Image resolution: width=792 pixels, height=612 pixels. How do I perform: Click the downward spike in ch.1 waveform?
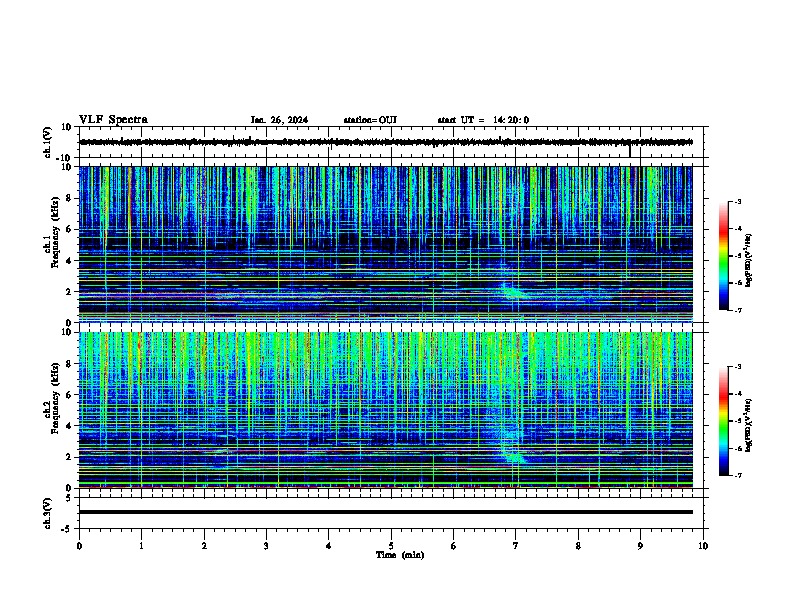(x=630, y=150)
